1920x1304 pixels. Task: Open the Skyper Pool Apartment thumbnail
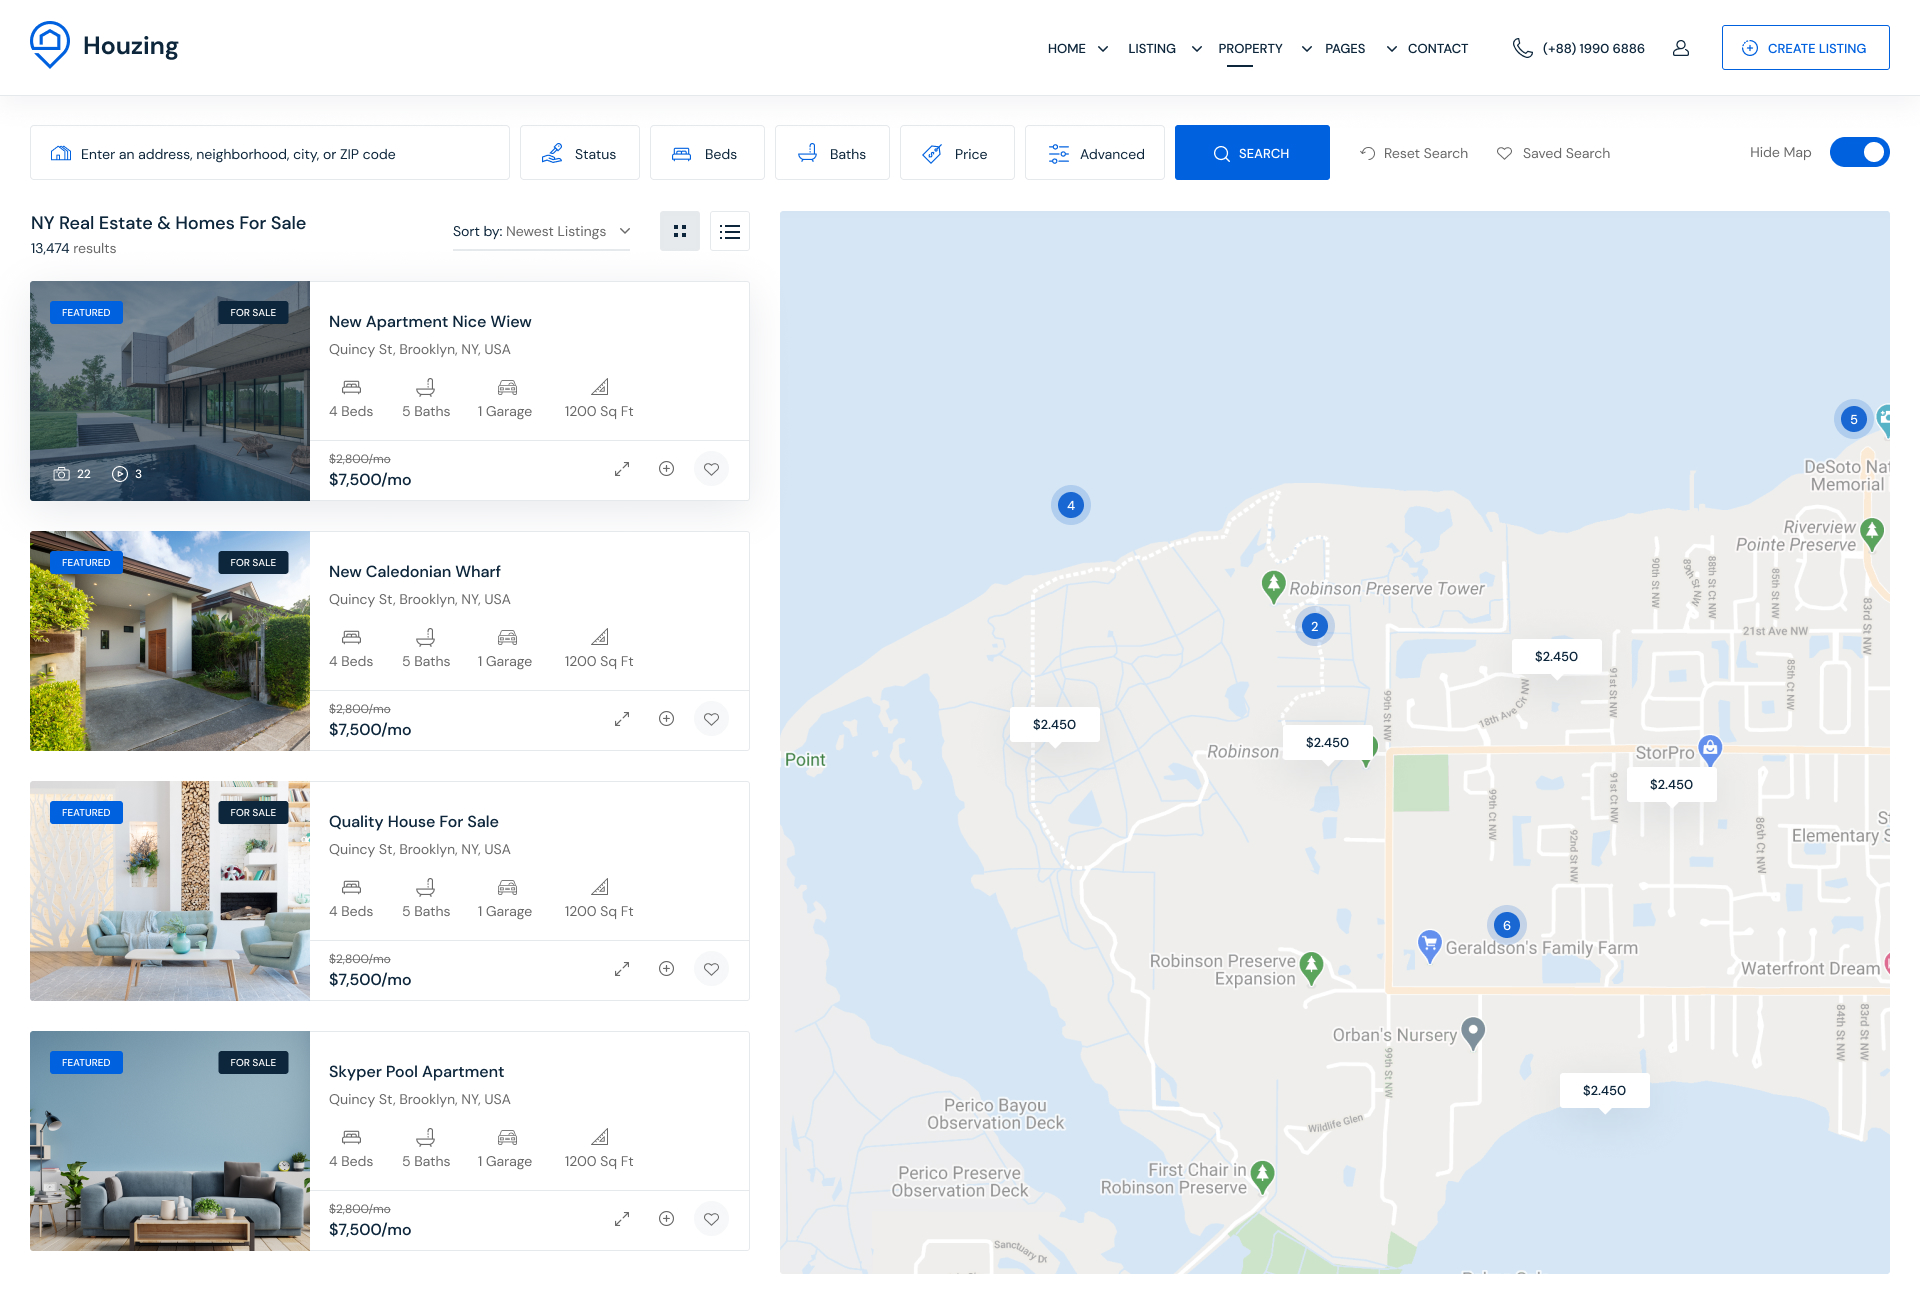170,1141
